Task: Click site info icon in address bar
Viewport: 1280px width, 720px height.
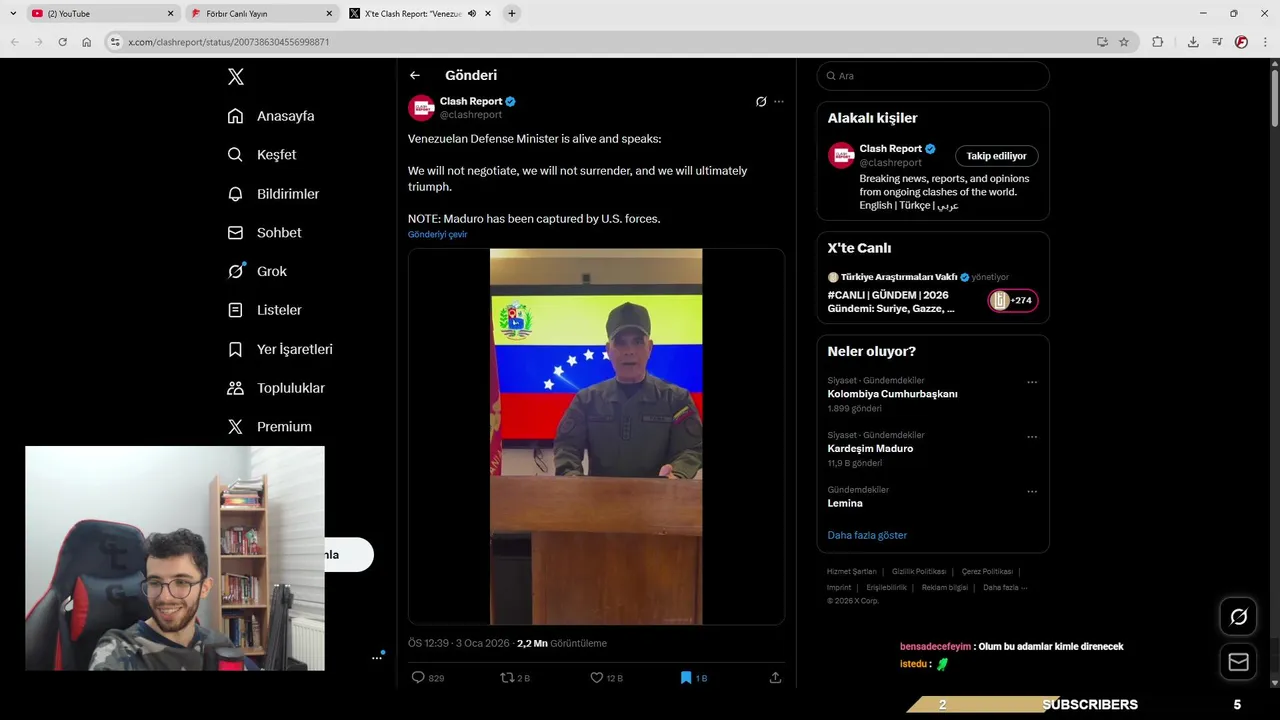Action: coord(115,42)
